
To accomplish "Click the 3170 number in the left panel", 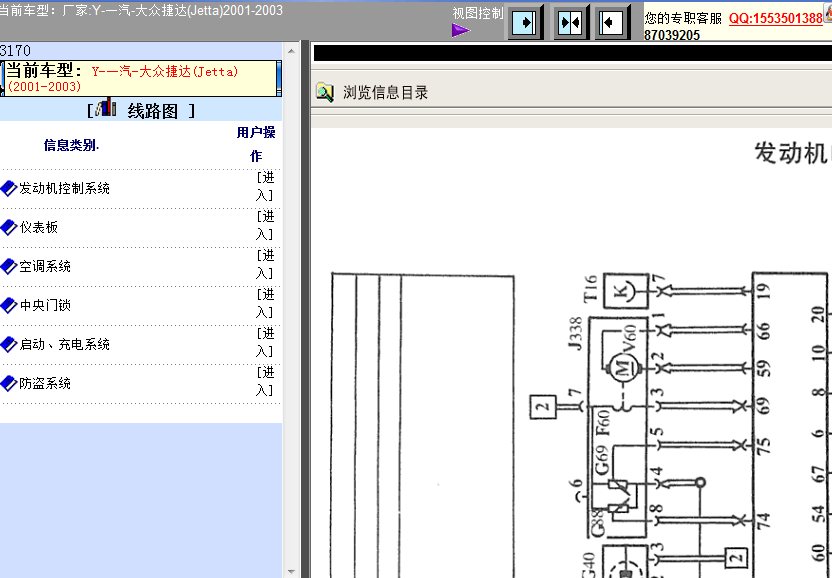I will click(15, 51).
